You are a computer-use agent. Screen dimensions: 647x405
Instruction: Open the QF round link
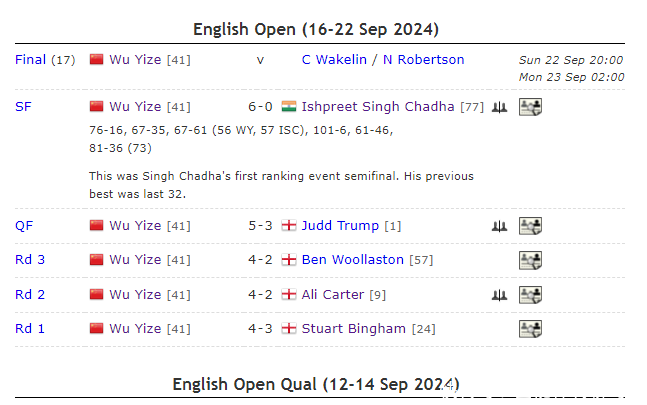24,226
